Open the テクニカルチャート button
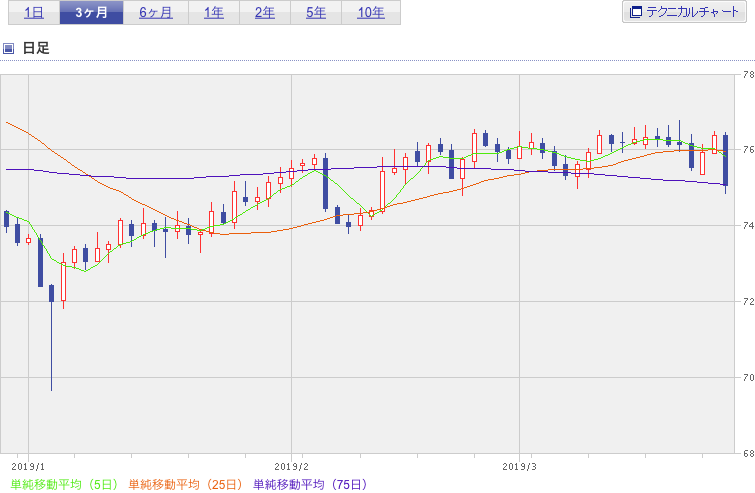Viewport: 755px width, 493px height. [684, 12]
